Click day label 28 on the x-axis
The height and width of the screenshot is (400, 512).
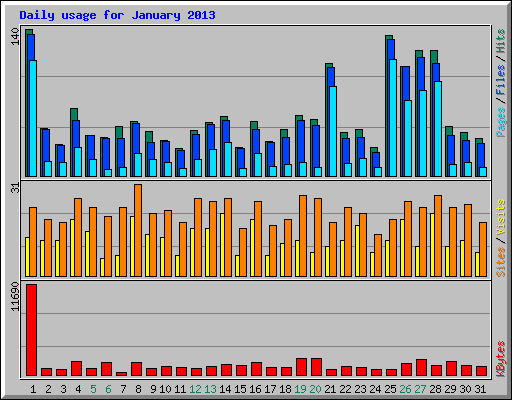pos(435,389)
